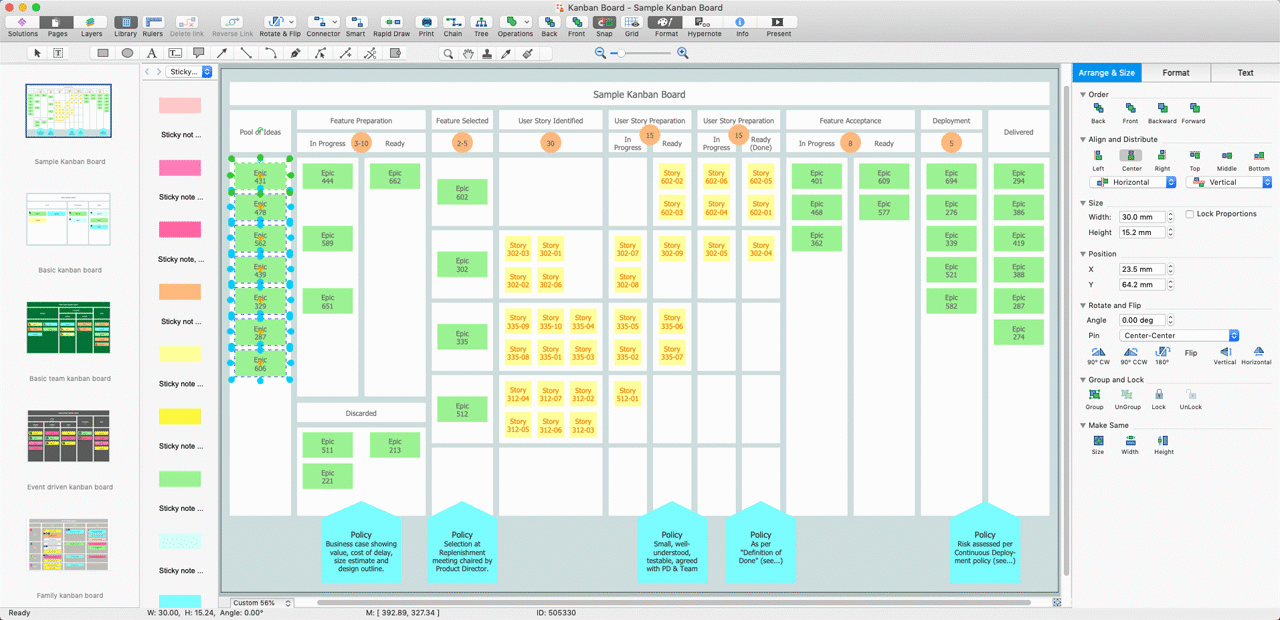Screen dimensions: 1280x620
Task: Click the Angle input field
Action: 1142,320
